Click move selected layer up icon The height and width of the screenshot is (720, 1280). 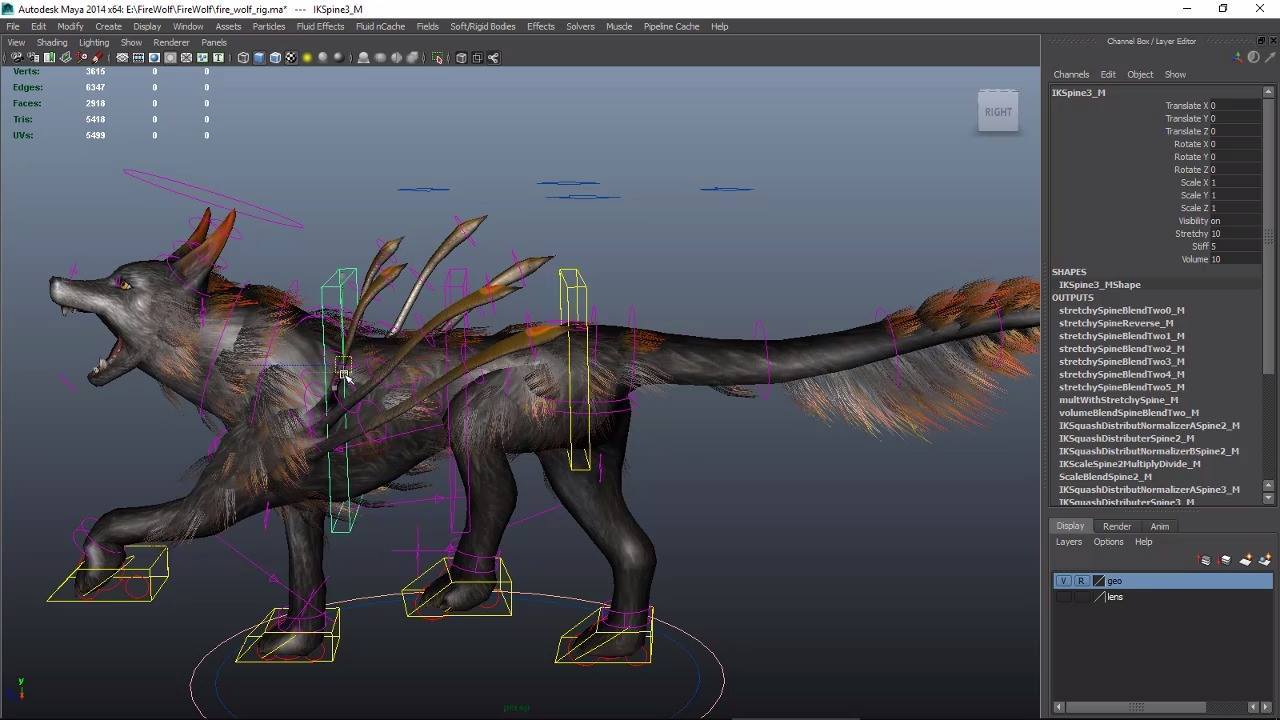(x=1205, y=560)
